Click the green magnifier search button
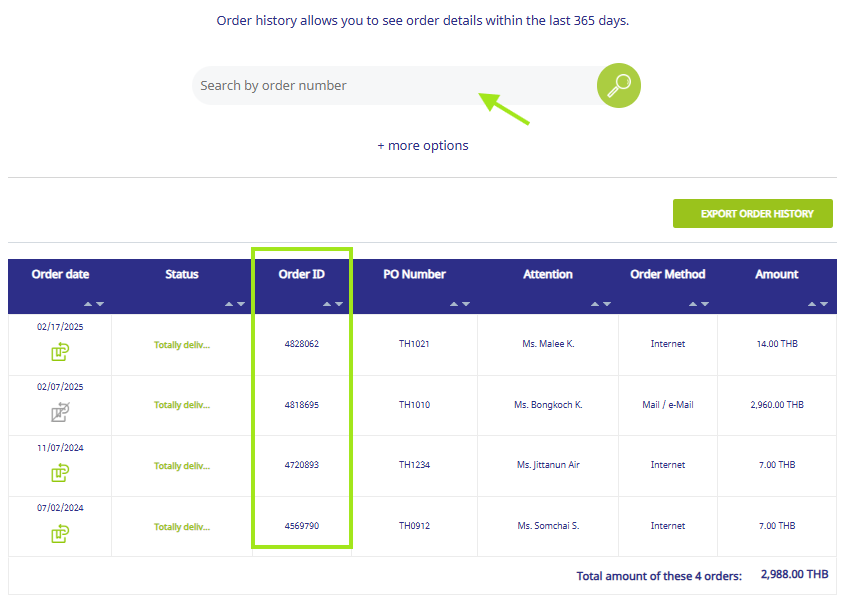 pyautogui.click(x=618, y=86)
